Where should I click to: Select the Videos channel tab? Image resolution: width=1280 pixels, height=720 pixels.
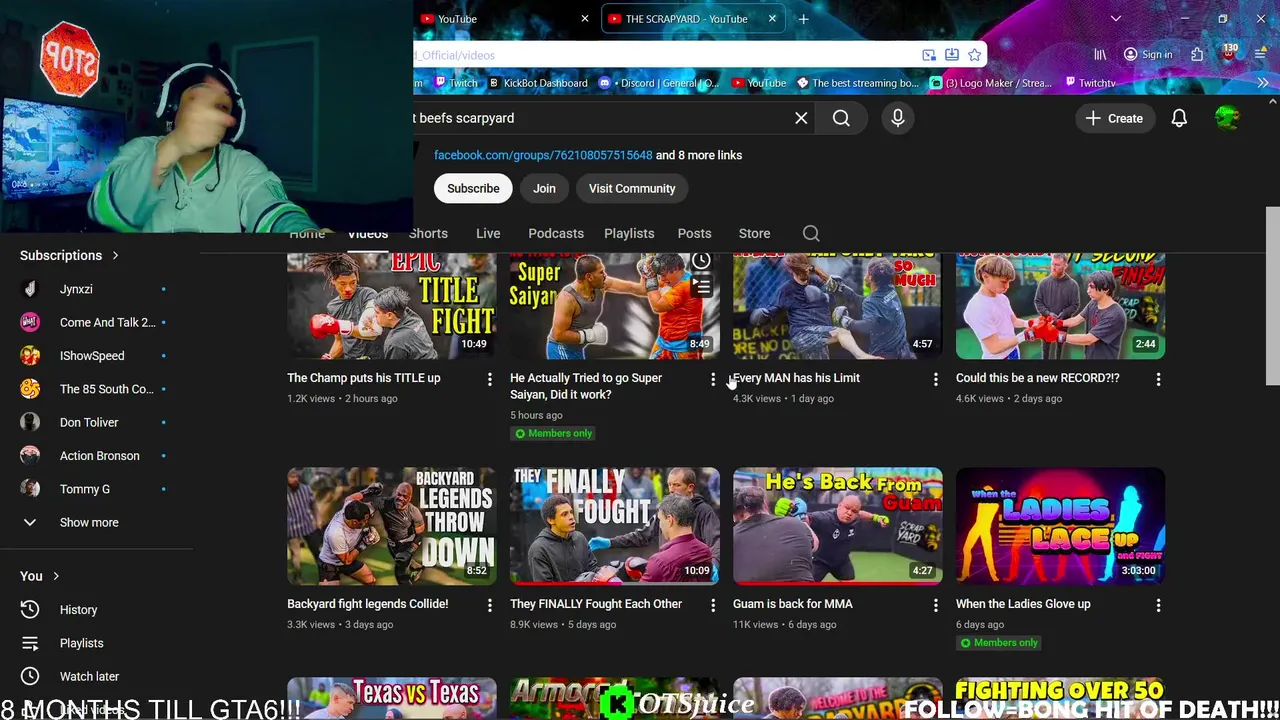(368, 233)
